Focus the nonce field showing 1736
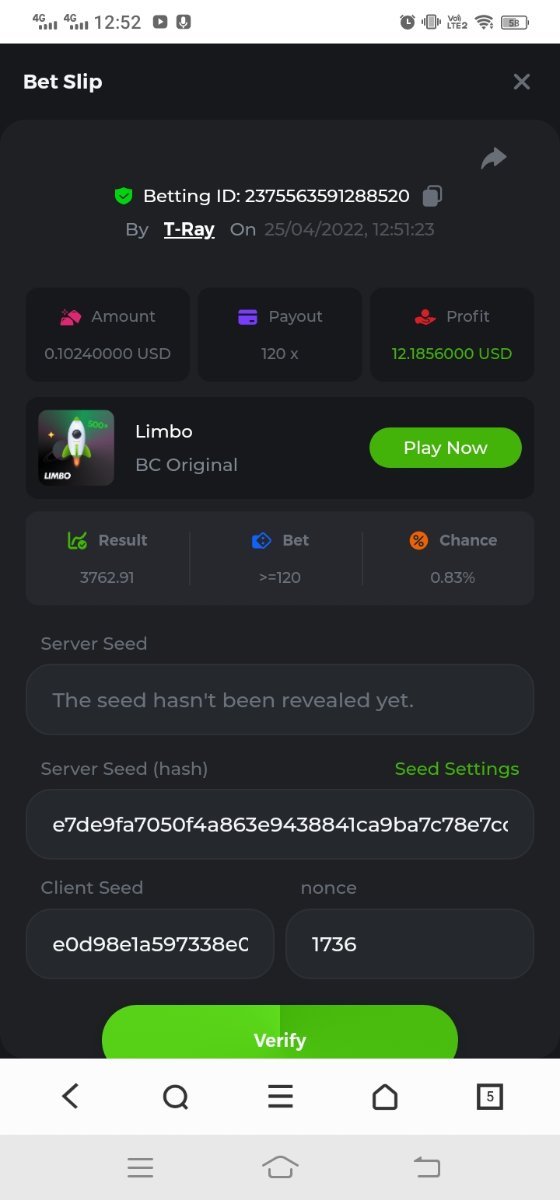The image size is (560, 1200). pyautogui.click(x=410, y=944)
